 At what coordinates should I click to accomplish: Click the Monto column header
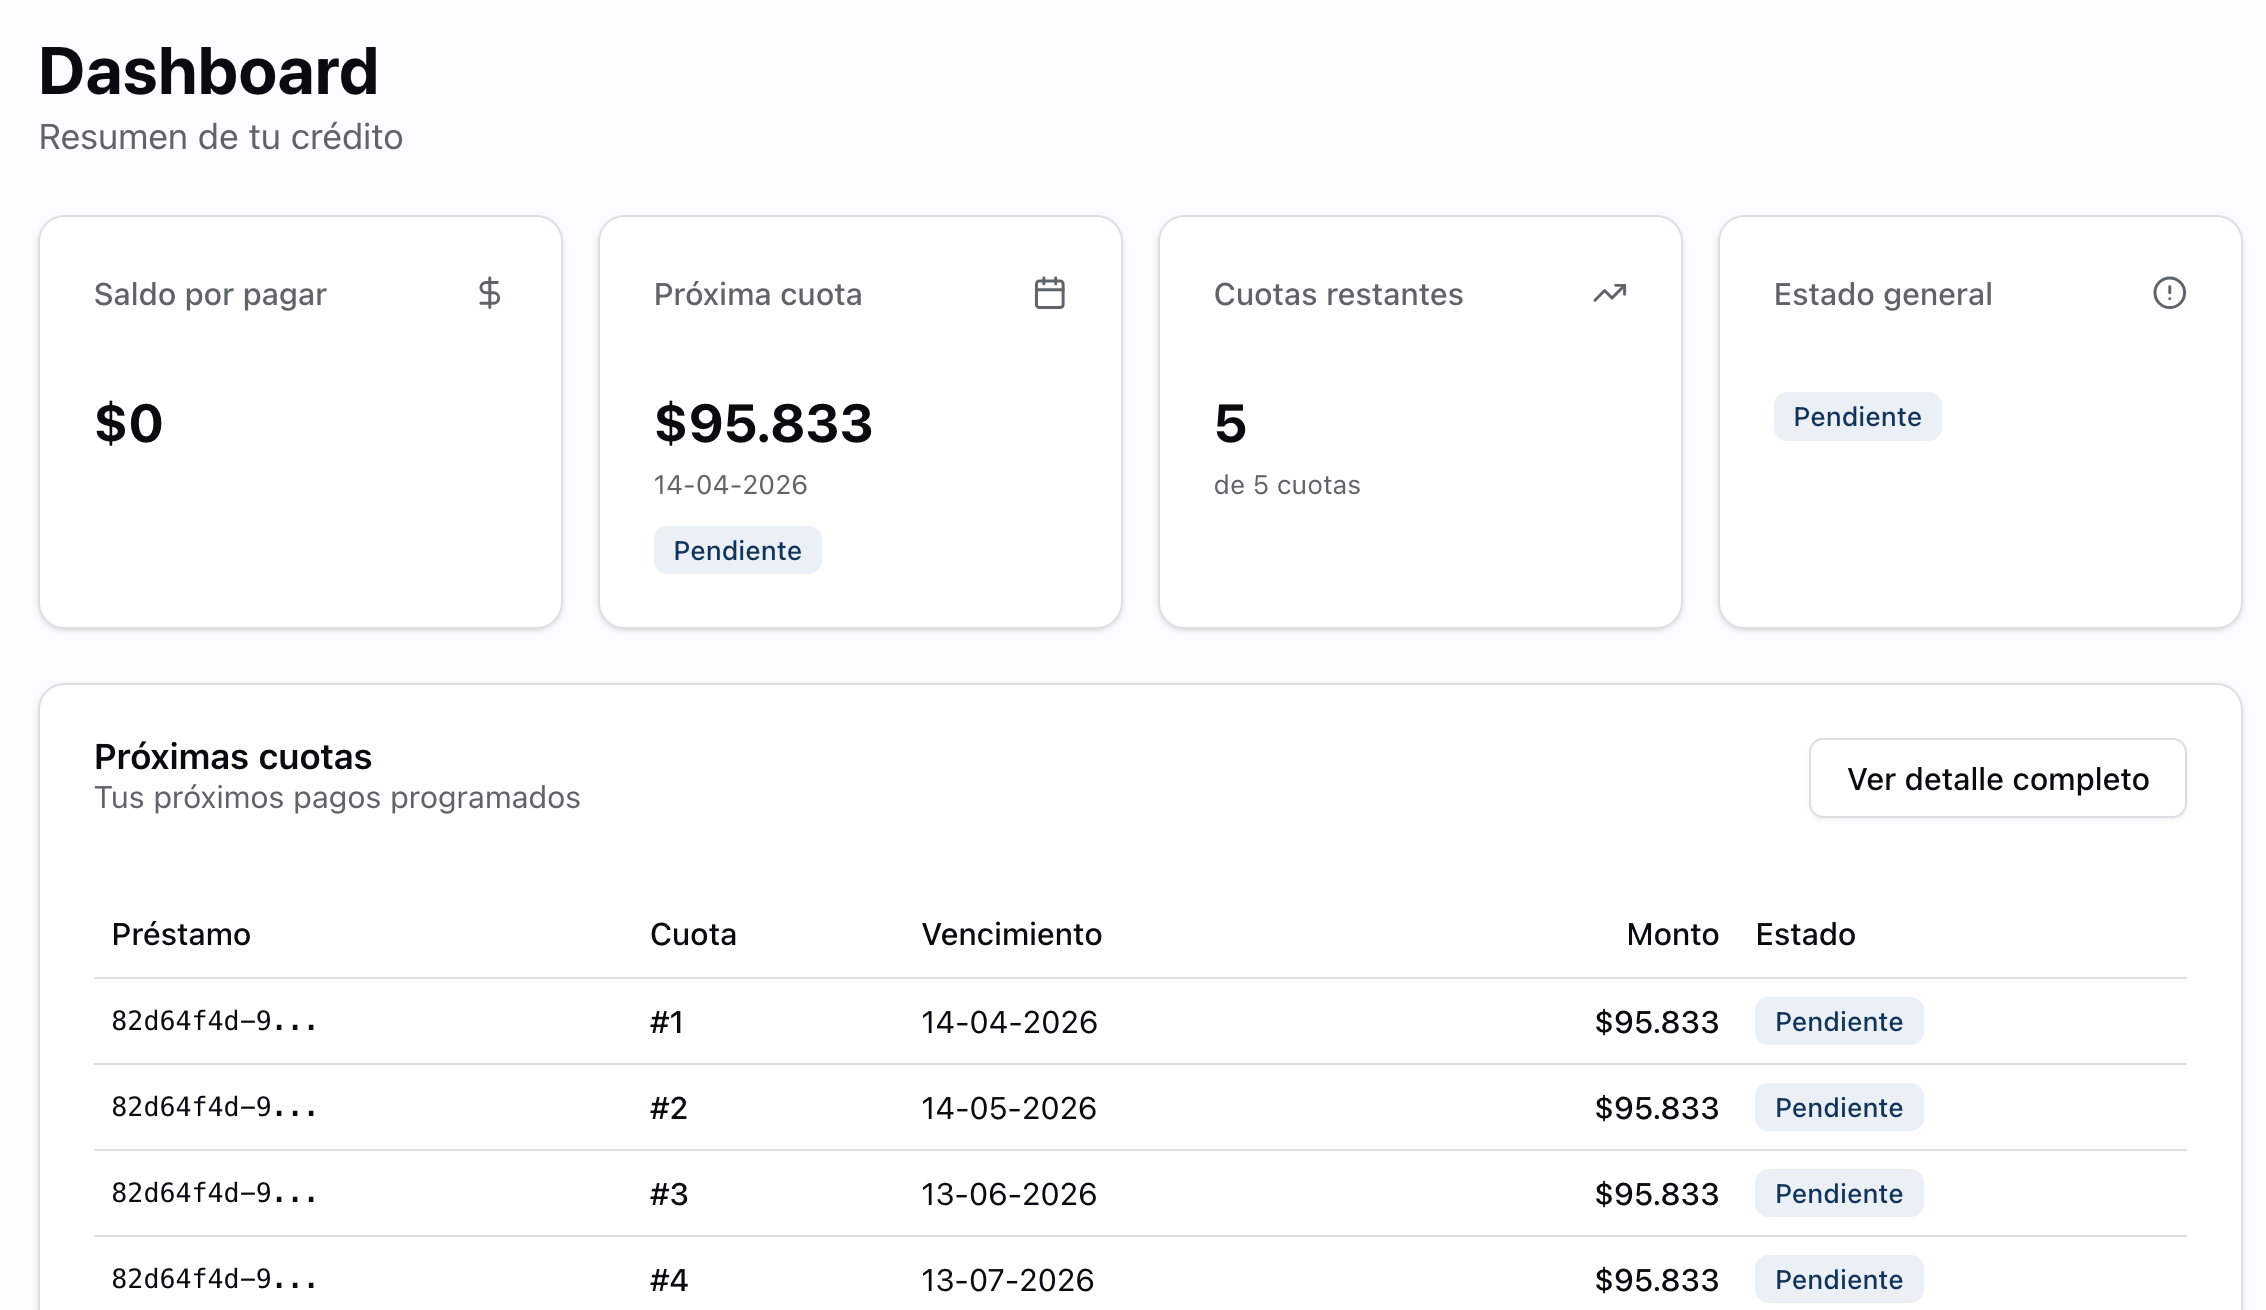click(x=1672, y=934)
